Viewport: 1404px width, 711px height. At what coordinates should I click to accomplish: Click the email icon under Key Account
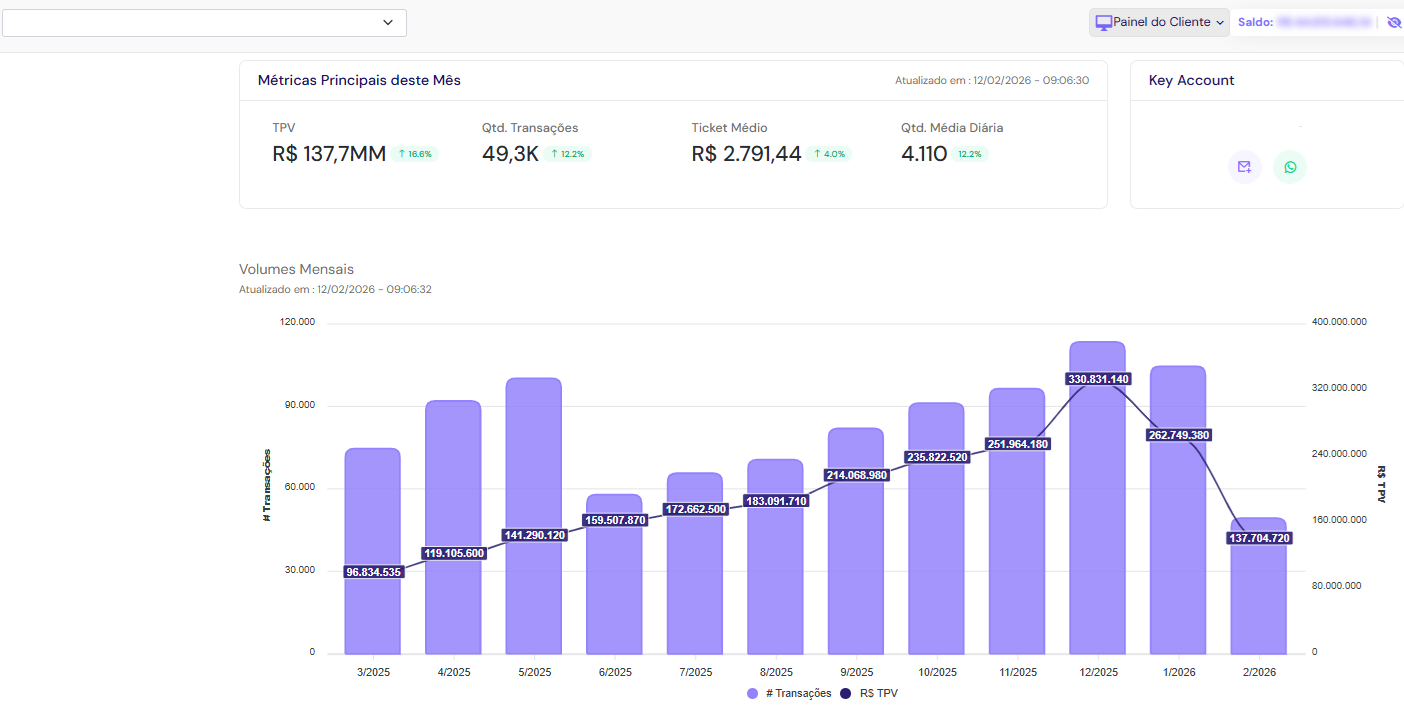[x=1244, y=167]
